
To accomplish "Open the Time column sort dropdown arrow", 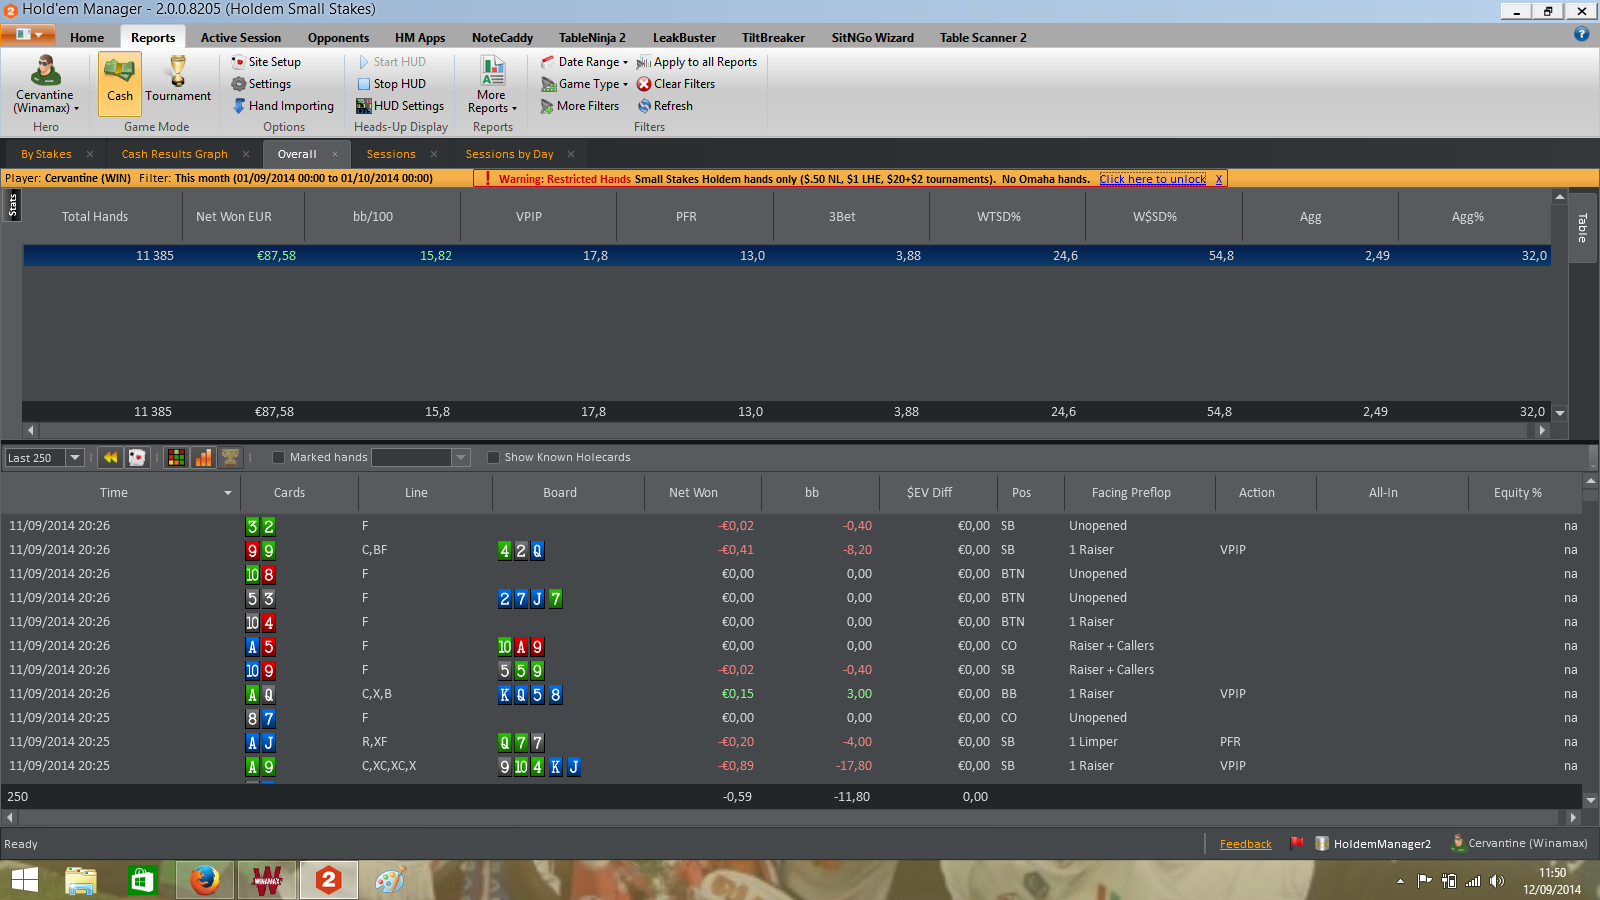I will tap(228, 493).
